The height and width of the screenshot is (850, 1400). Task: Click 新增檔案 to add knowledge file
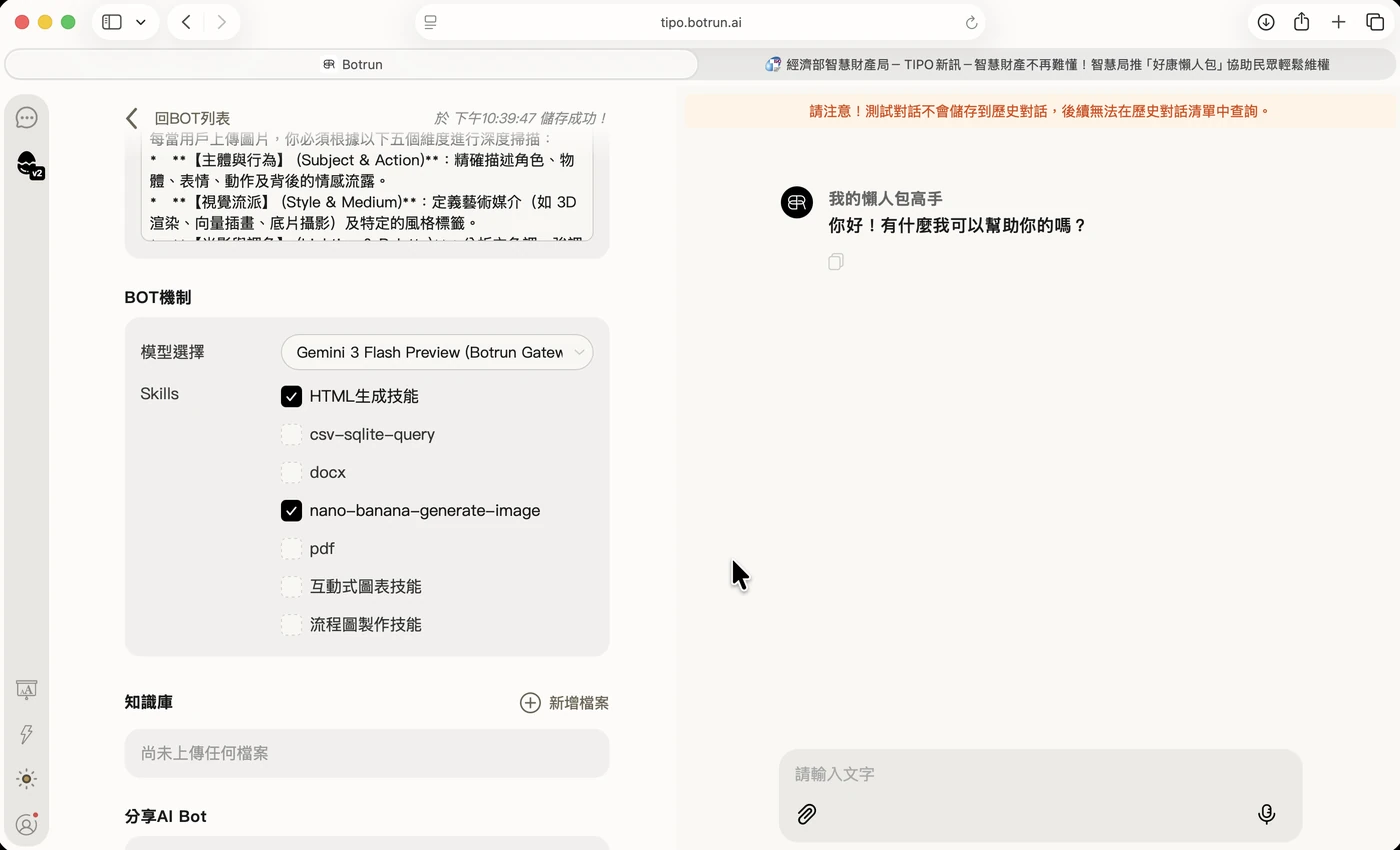(x=579, y=703)
